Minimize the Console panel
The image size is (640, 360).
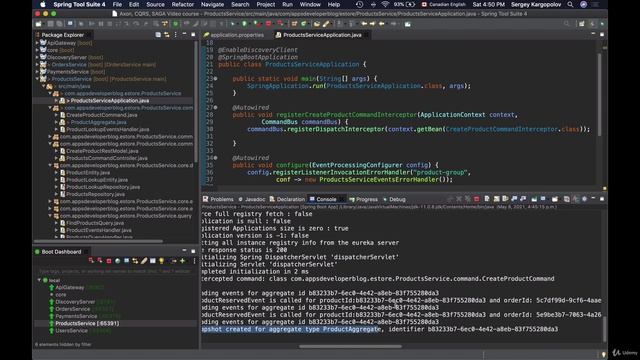pos(593,199)
